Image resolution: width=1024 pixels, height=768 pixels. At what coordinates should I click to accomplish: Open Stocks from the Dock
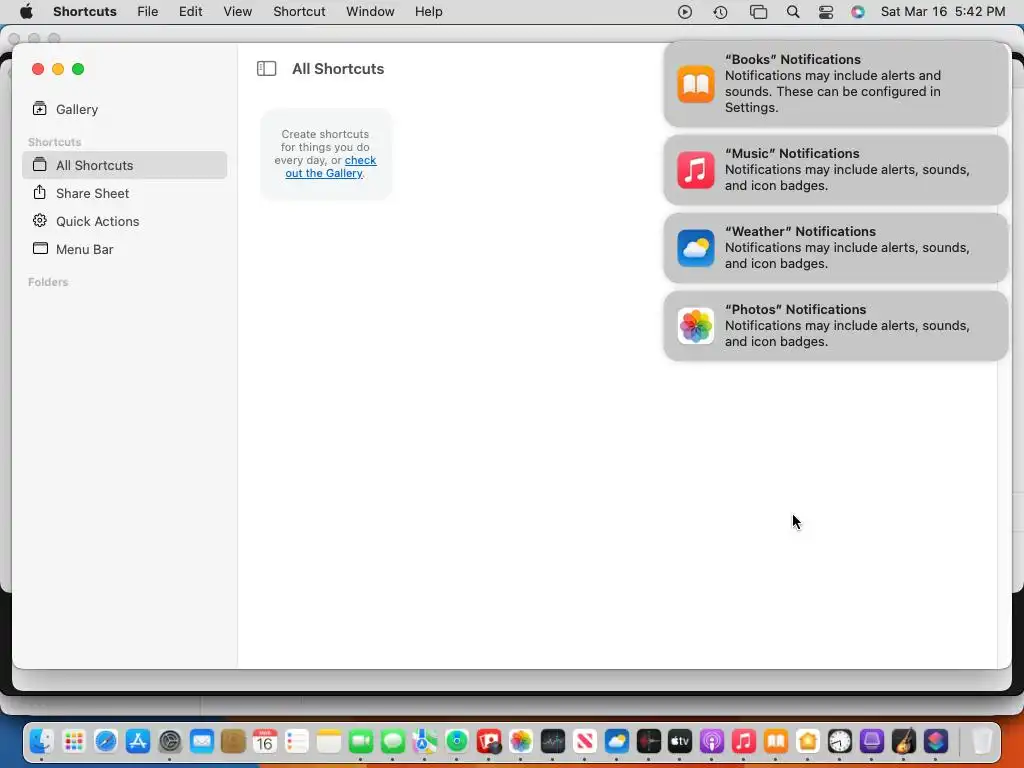coord(552,741)
